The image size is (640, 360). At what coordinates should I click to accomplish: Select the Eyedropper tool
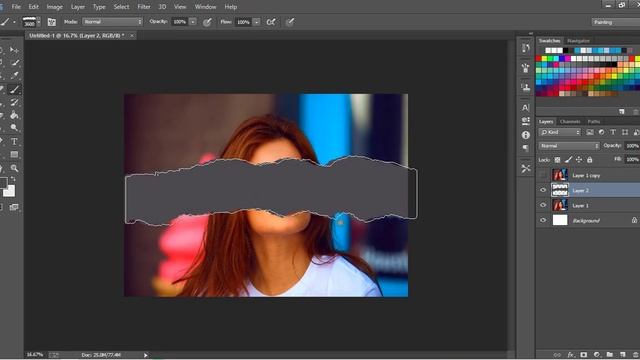pyautogui.click(x=15, y=76)
